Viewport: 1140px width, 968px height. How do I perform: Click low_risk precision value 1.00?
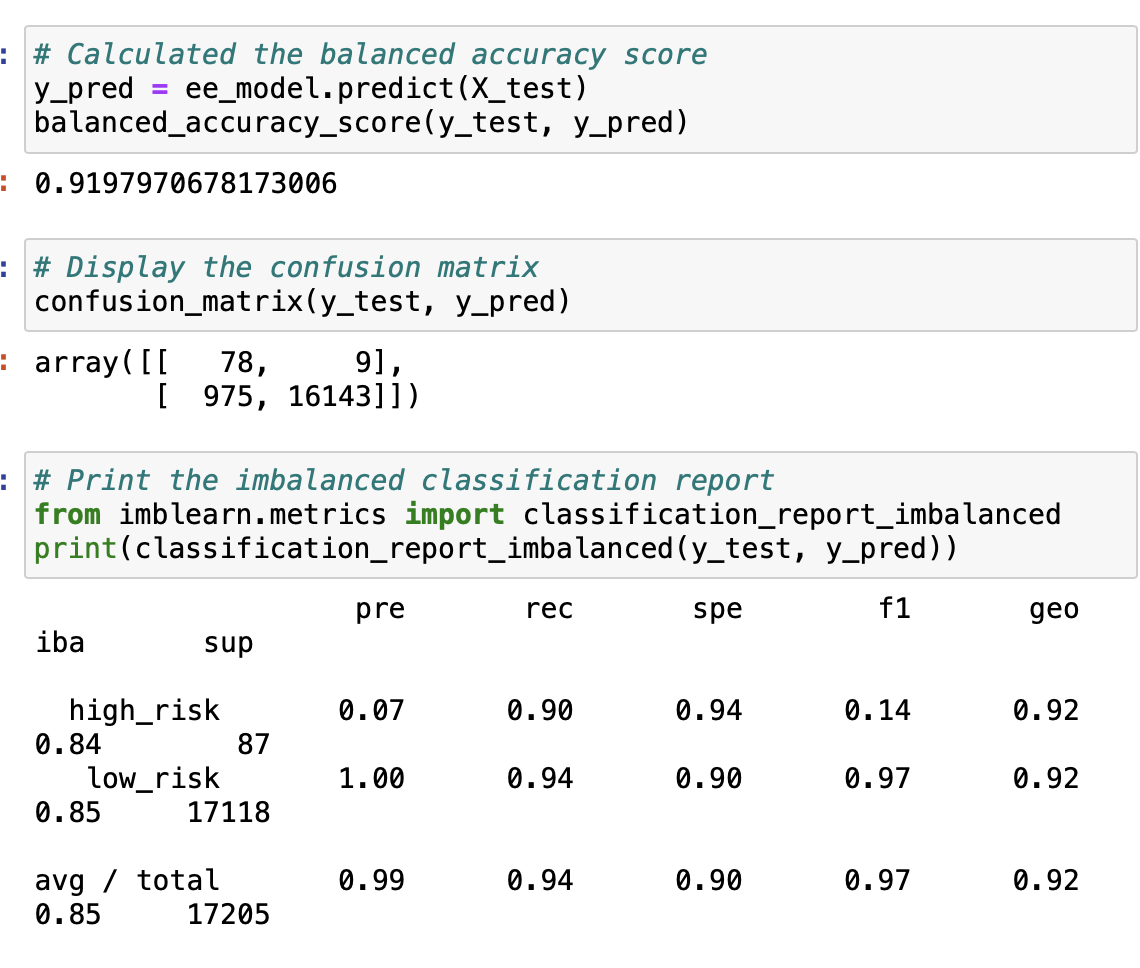click(372, 779)
